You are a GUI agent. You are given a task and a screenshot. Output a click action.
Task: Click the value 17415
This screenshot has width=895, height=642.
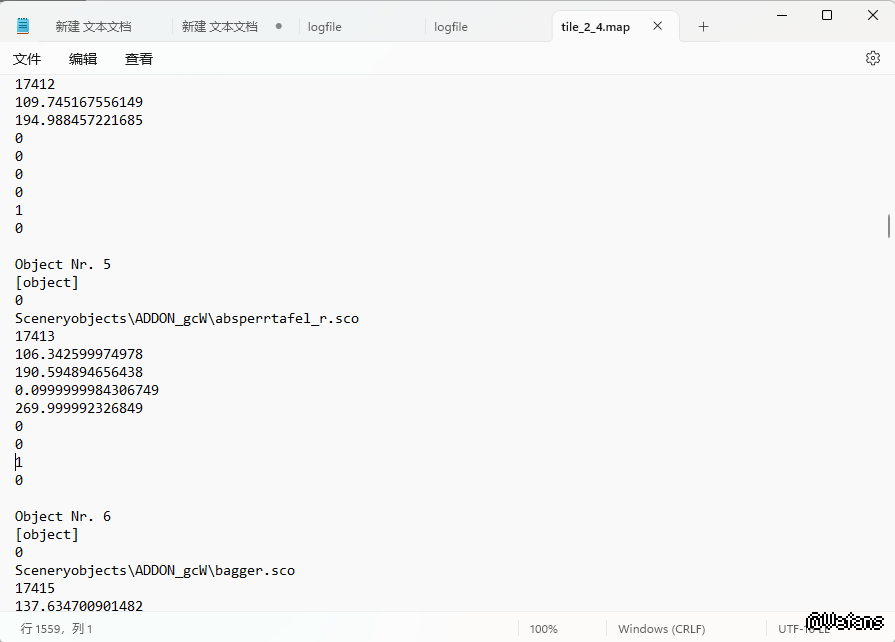coord(35,588)
